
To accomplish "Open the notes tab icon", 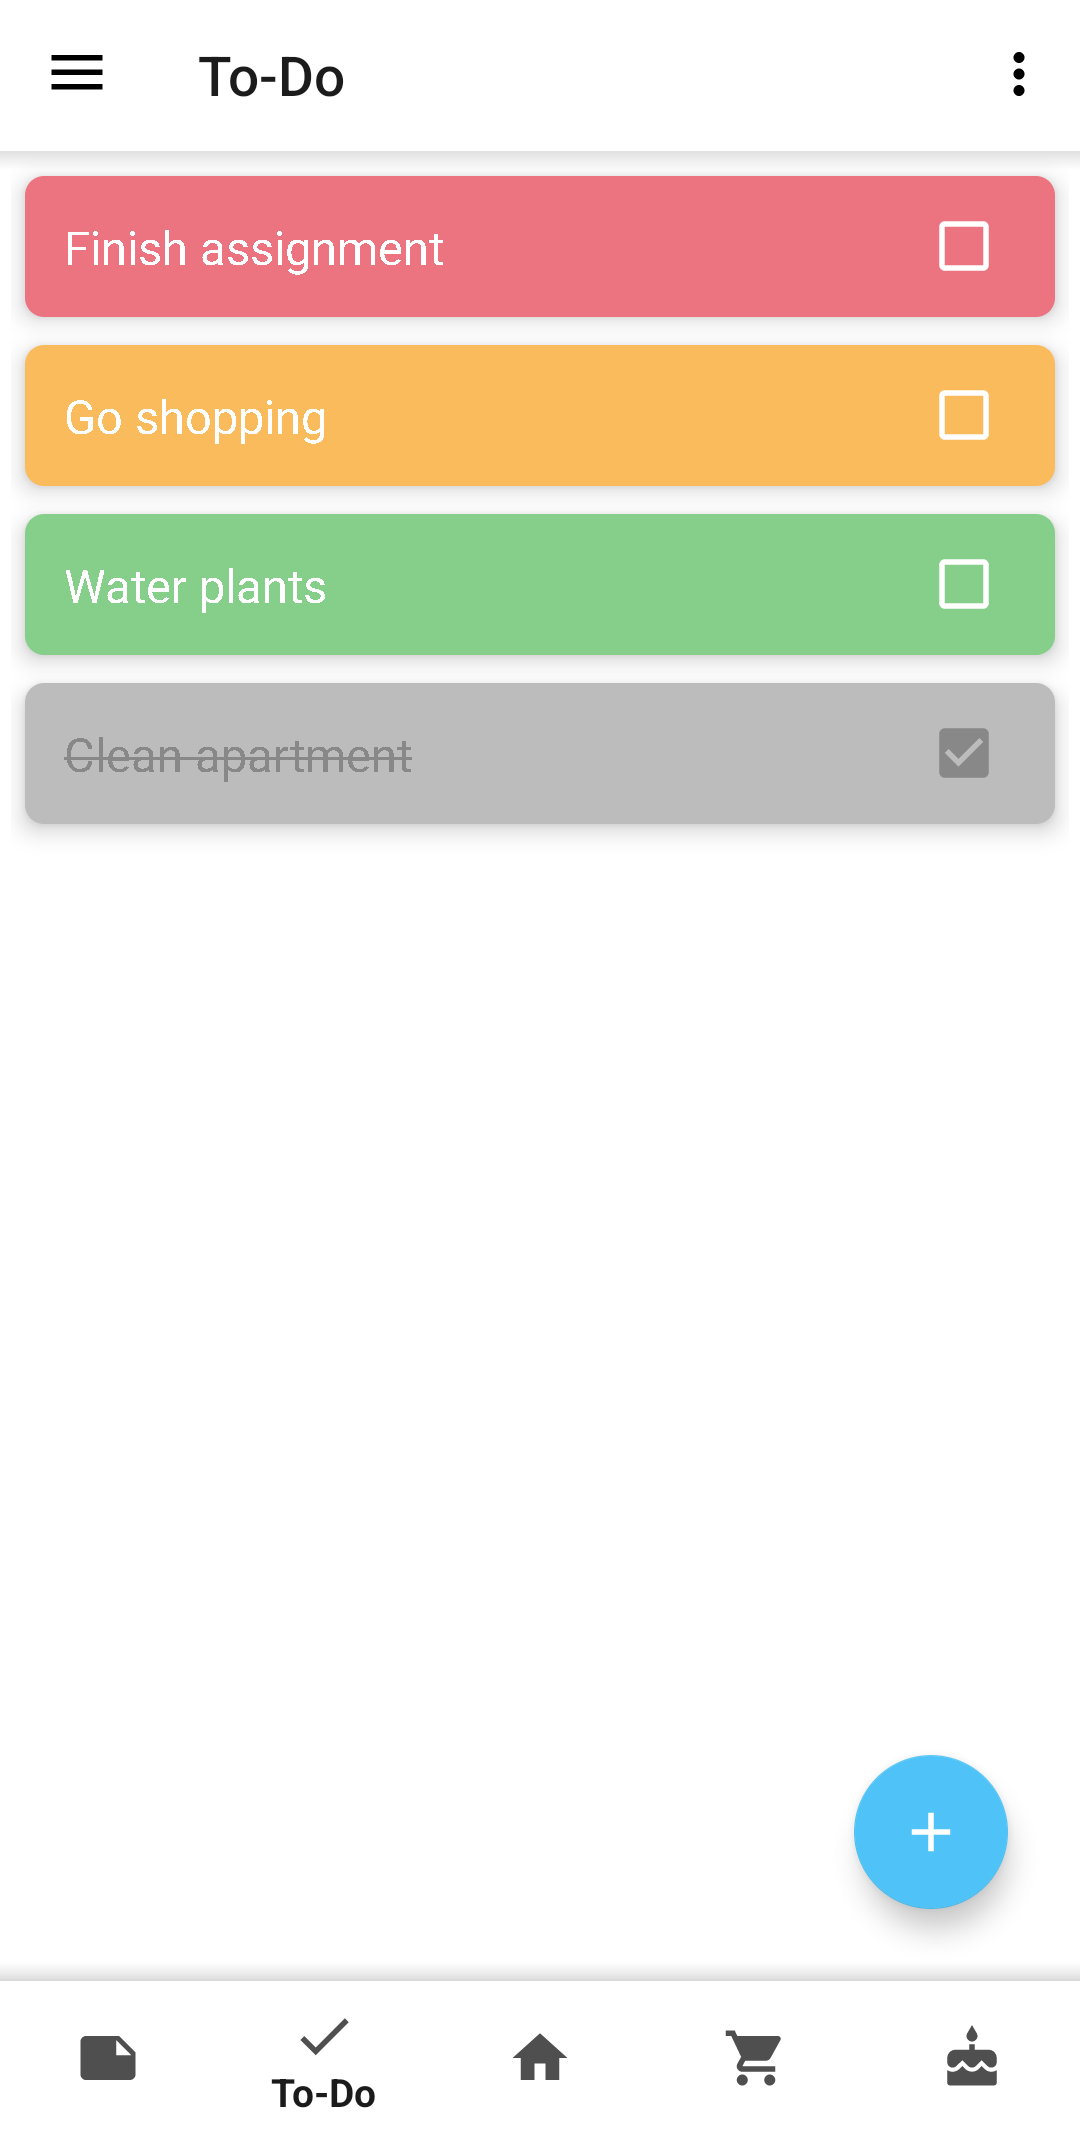I will [108, 2058].
